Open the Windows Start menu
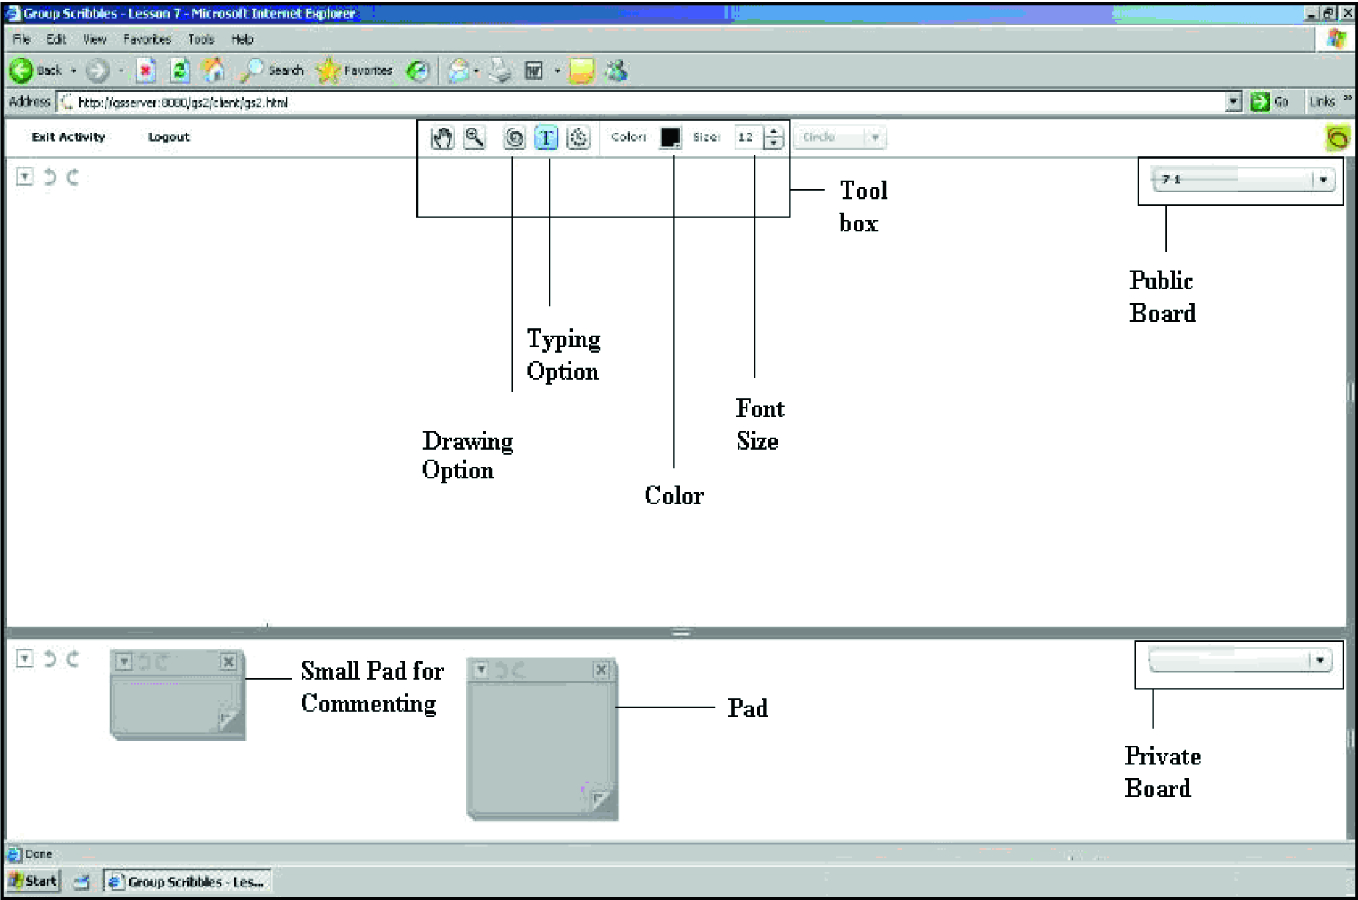1358x900 pixels. 33,881
